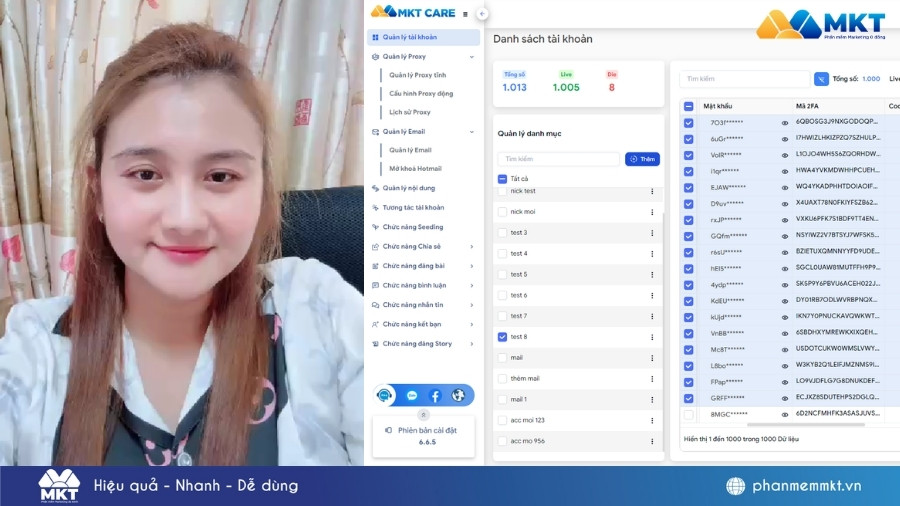Screen dimensions: 900x506
Task: Click the Quản lý Proxy icon
Action: tap(375, 57)
